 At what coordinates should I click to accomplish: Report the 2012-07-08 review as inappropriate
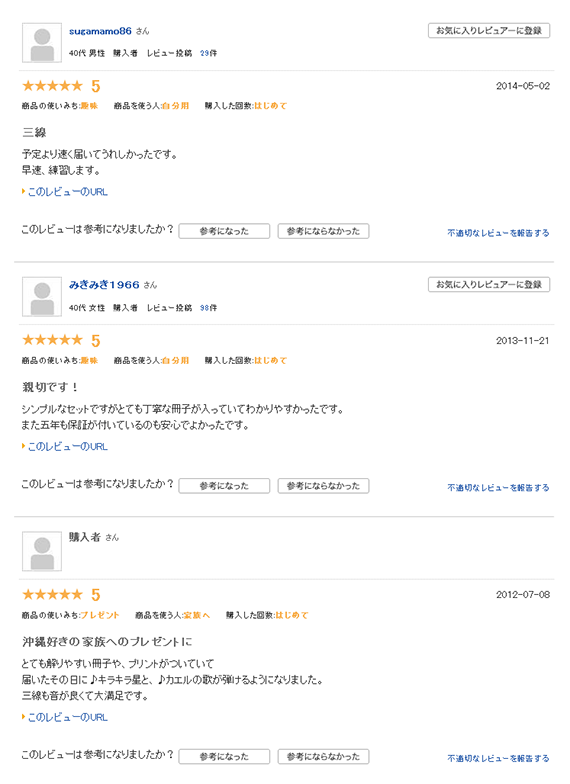498,758
